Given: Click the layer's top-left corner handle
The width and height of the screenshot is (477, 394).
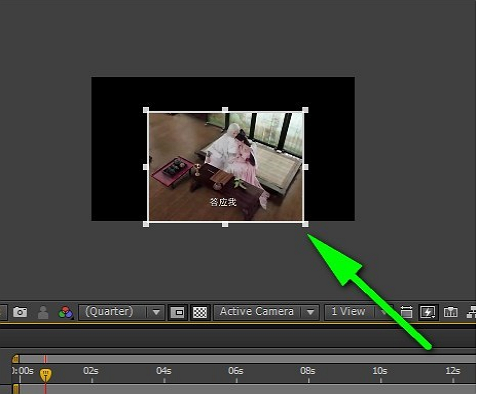Looking at the screenshot, I should (x=146, y=110).
